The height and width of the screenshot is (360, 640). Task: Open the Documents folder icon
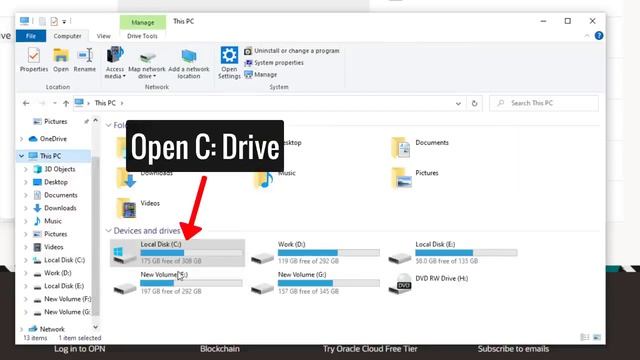coord(400,148)
